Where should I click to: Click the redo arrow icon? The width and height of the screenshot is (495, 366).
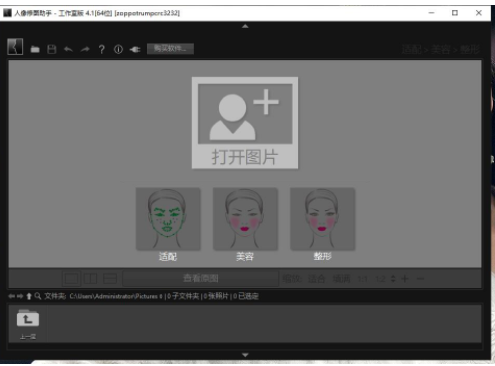pos(85,50)
